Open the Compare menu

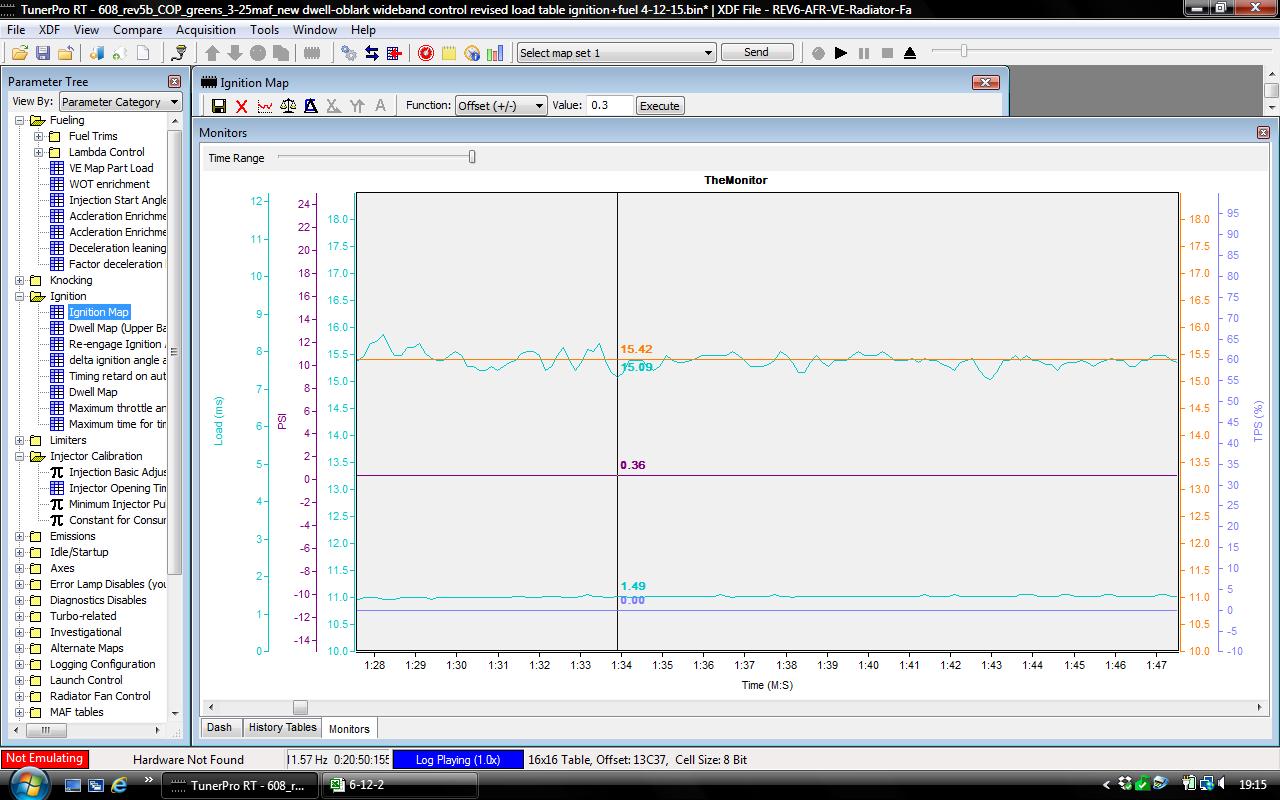coord(138,30)
